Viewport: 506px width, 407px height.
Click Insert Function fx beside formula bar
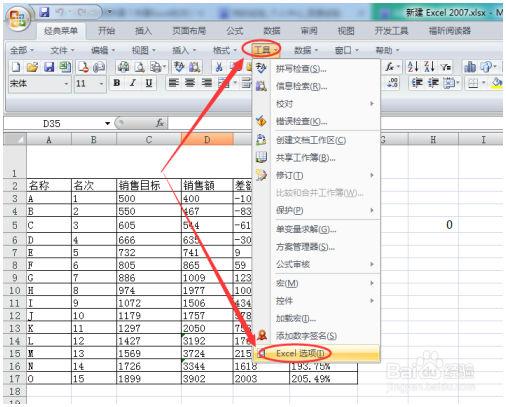(x=160, y=123)
